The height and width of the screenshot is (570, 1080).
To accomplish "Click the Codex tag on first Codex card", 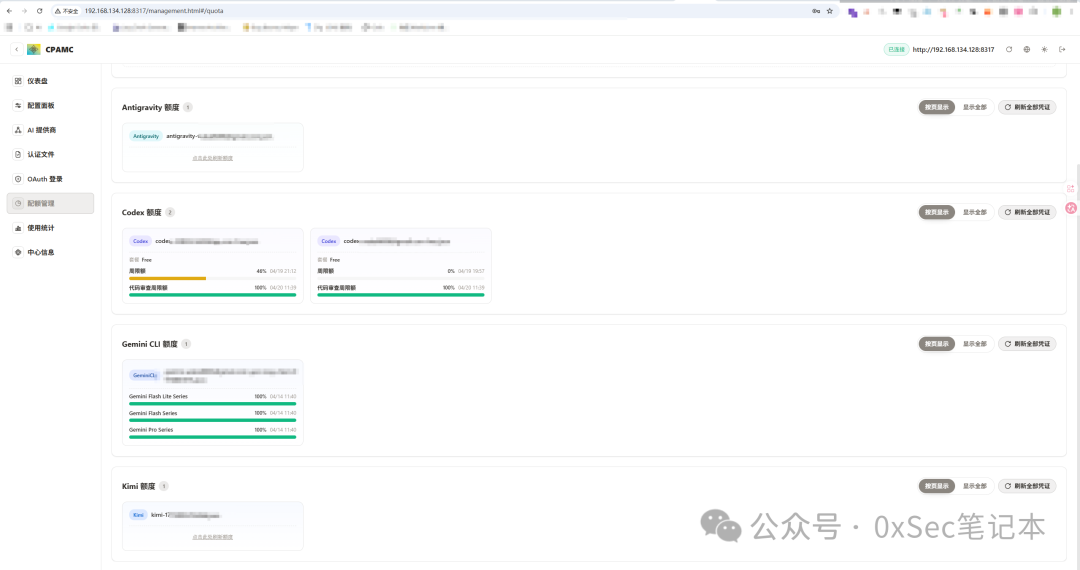I will pyautogui.click(x=141, y=241).
